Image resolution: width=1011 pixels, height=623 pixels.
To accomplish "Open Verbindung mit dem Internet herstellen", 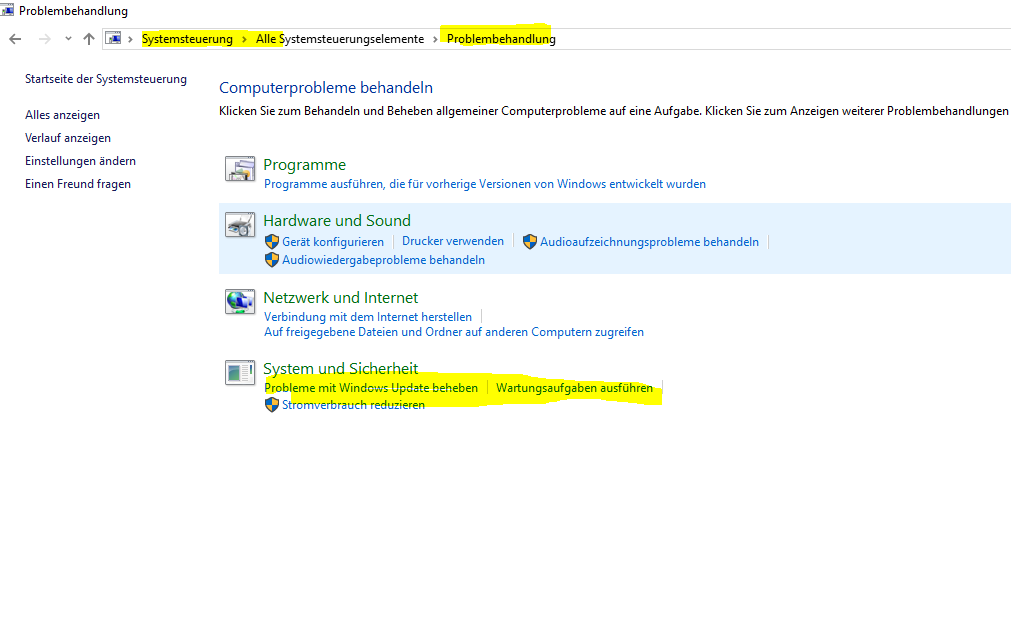I will pos(368,317).
